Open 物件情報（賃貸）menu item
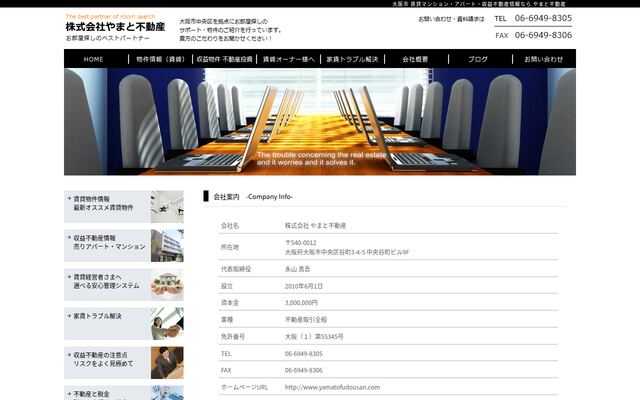 160,59
